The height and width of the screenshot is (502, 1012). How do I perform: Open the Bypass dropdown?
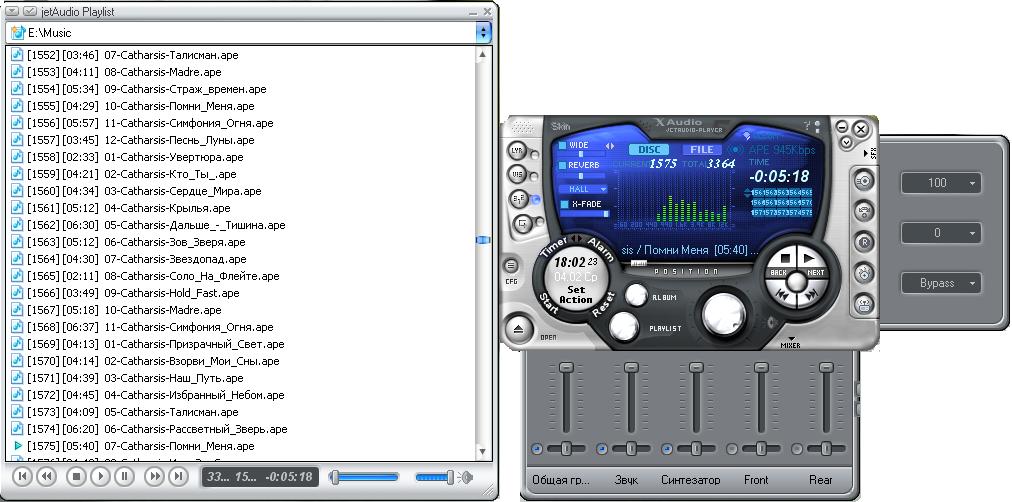[x=941, y=283]
